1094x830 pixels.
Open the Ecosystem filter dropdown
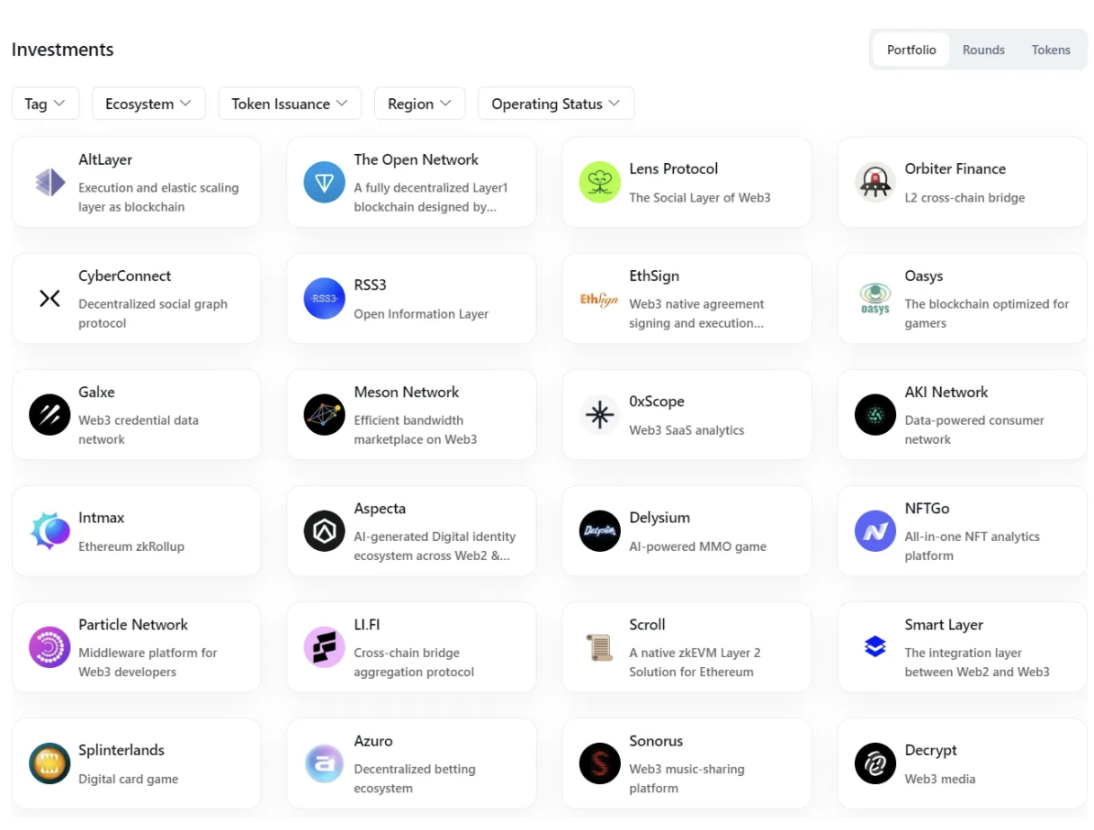pos(149,103)
